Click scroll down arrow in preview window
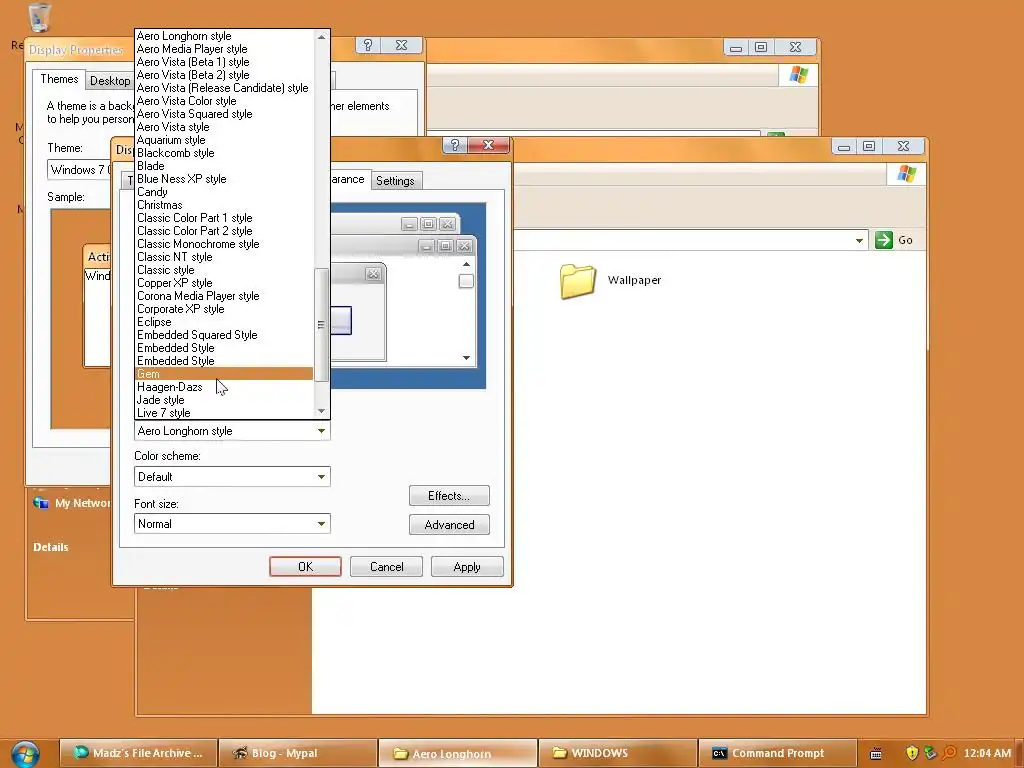 [x=466, y=357]
